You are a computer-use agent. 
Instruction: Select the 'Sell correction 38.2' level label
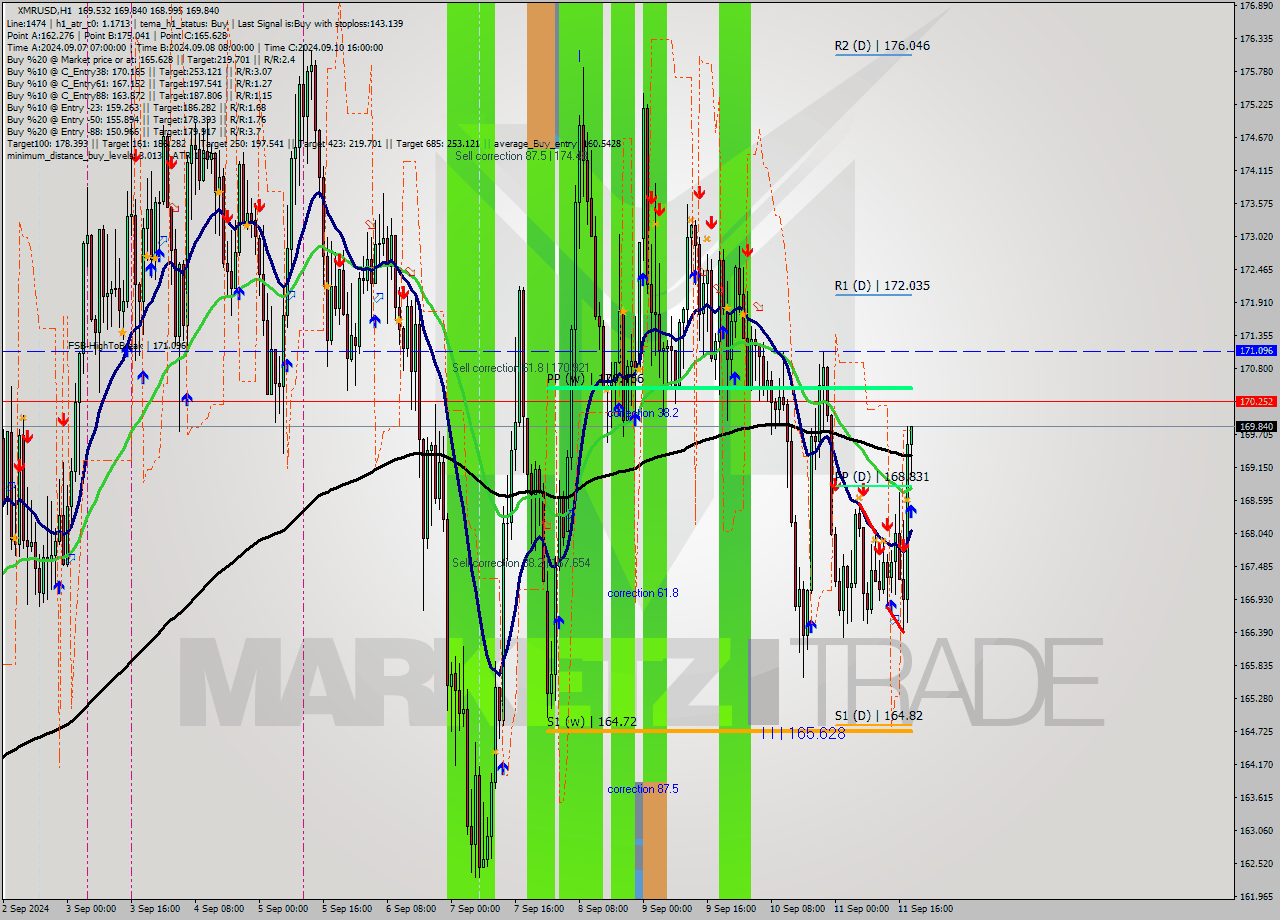[521, 563]
